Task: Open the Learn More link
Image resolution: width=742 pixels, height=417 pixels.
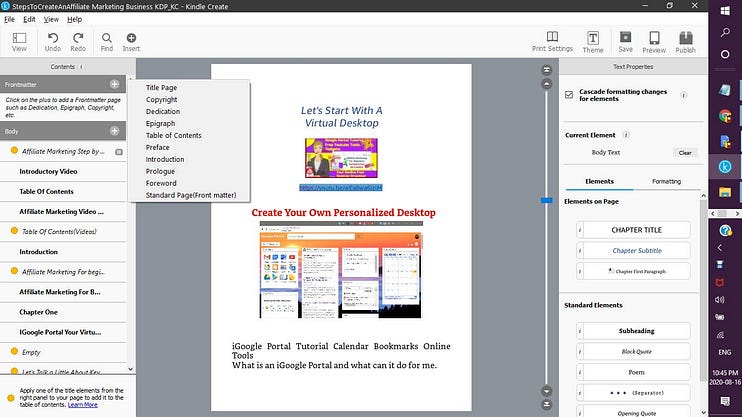Action: click(x=82, y=405)
